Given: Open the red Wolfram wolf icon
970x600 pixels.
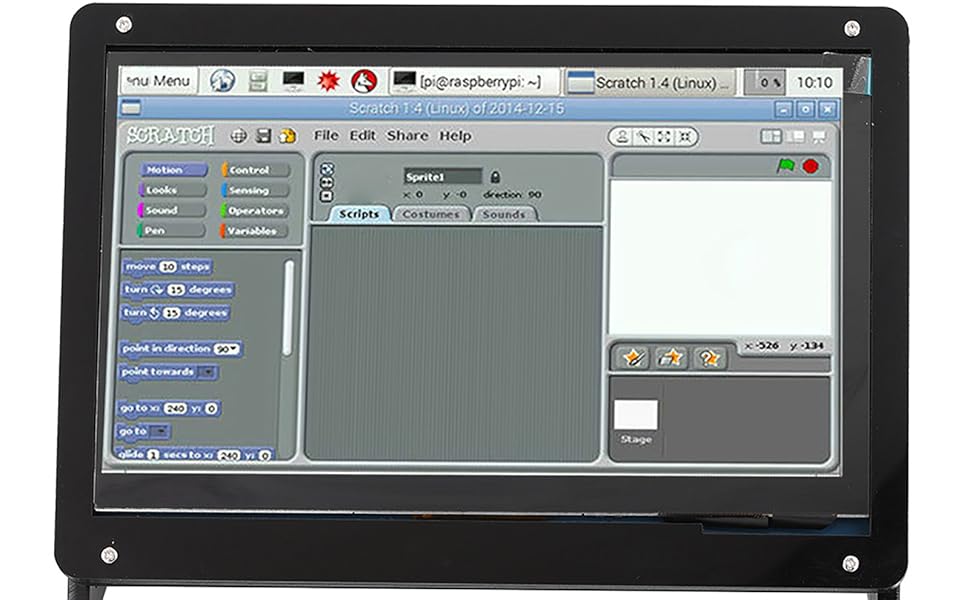Looking at the screenshot, I should [364, 81].
